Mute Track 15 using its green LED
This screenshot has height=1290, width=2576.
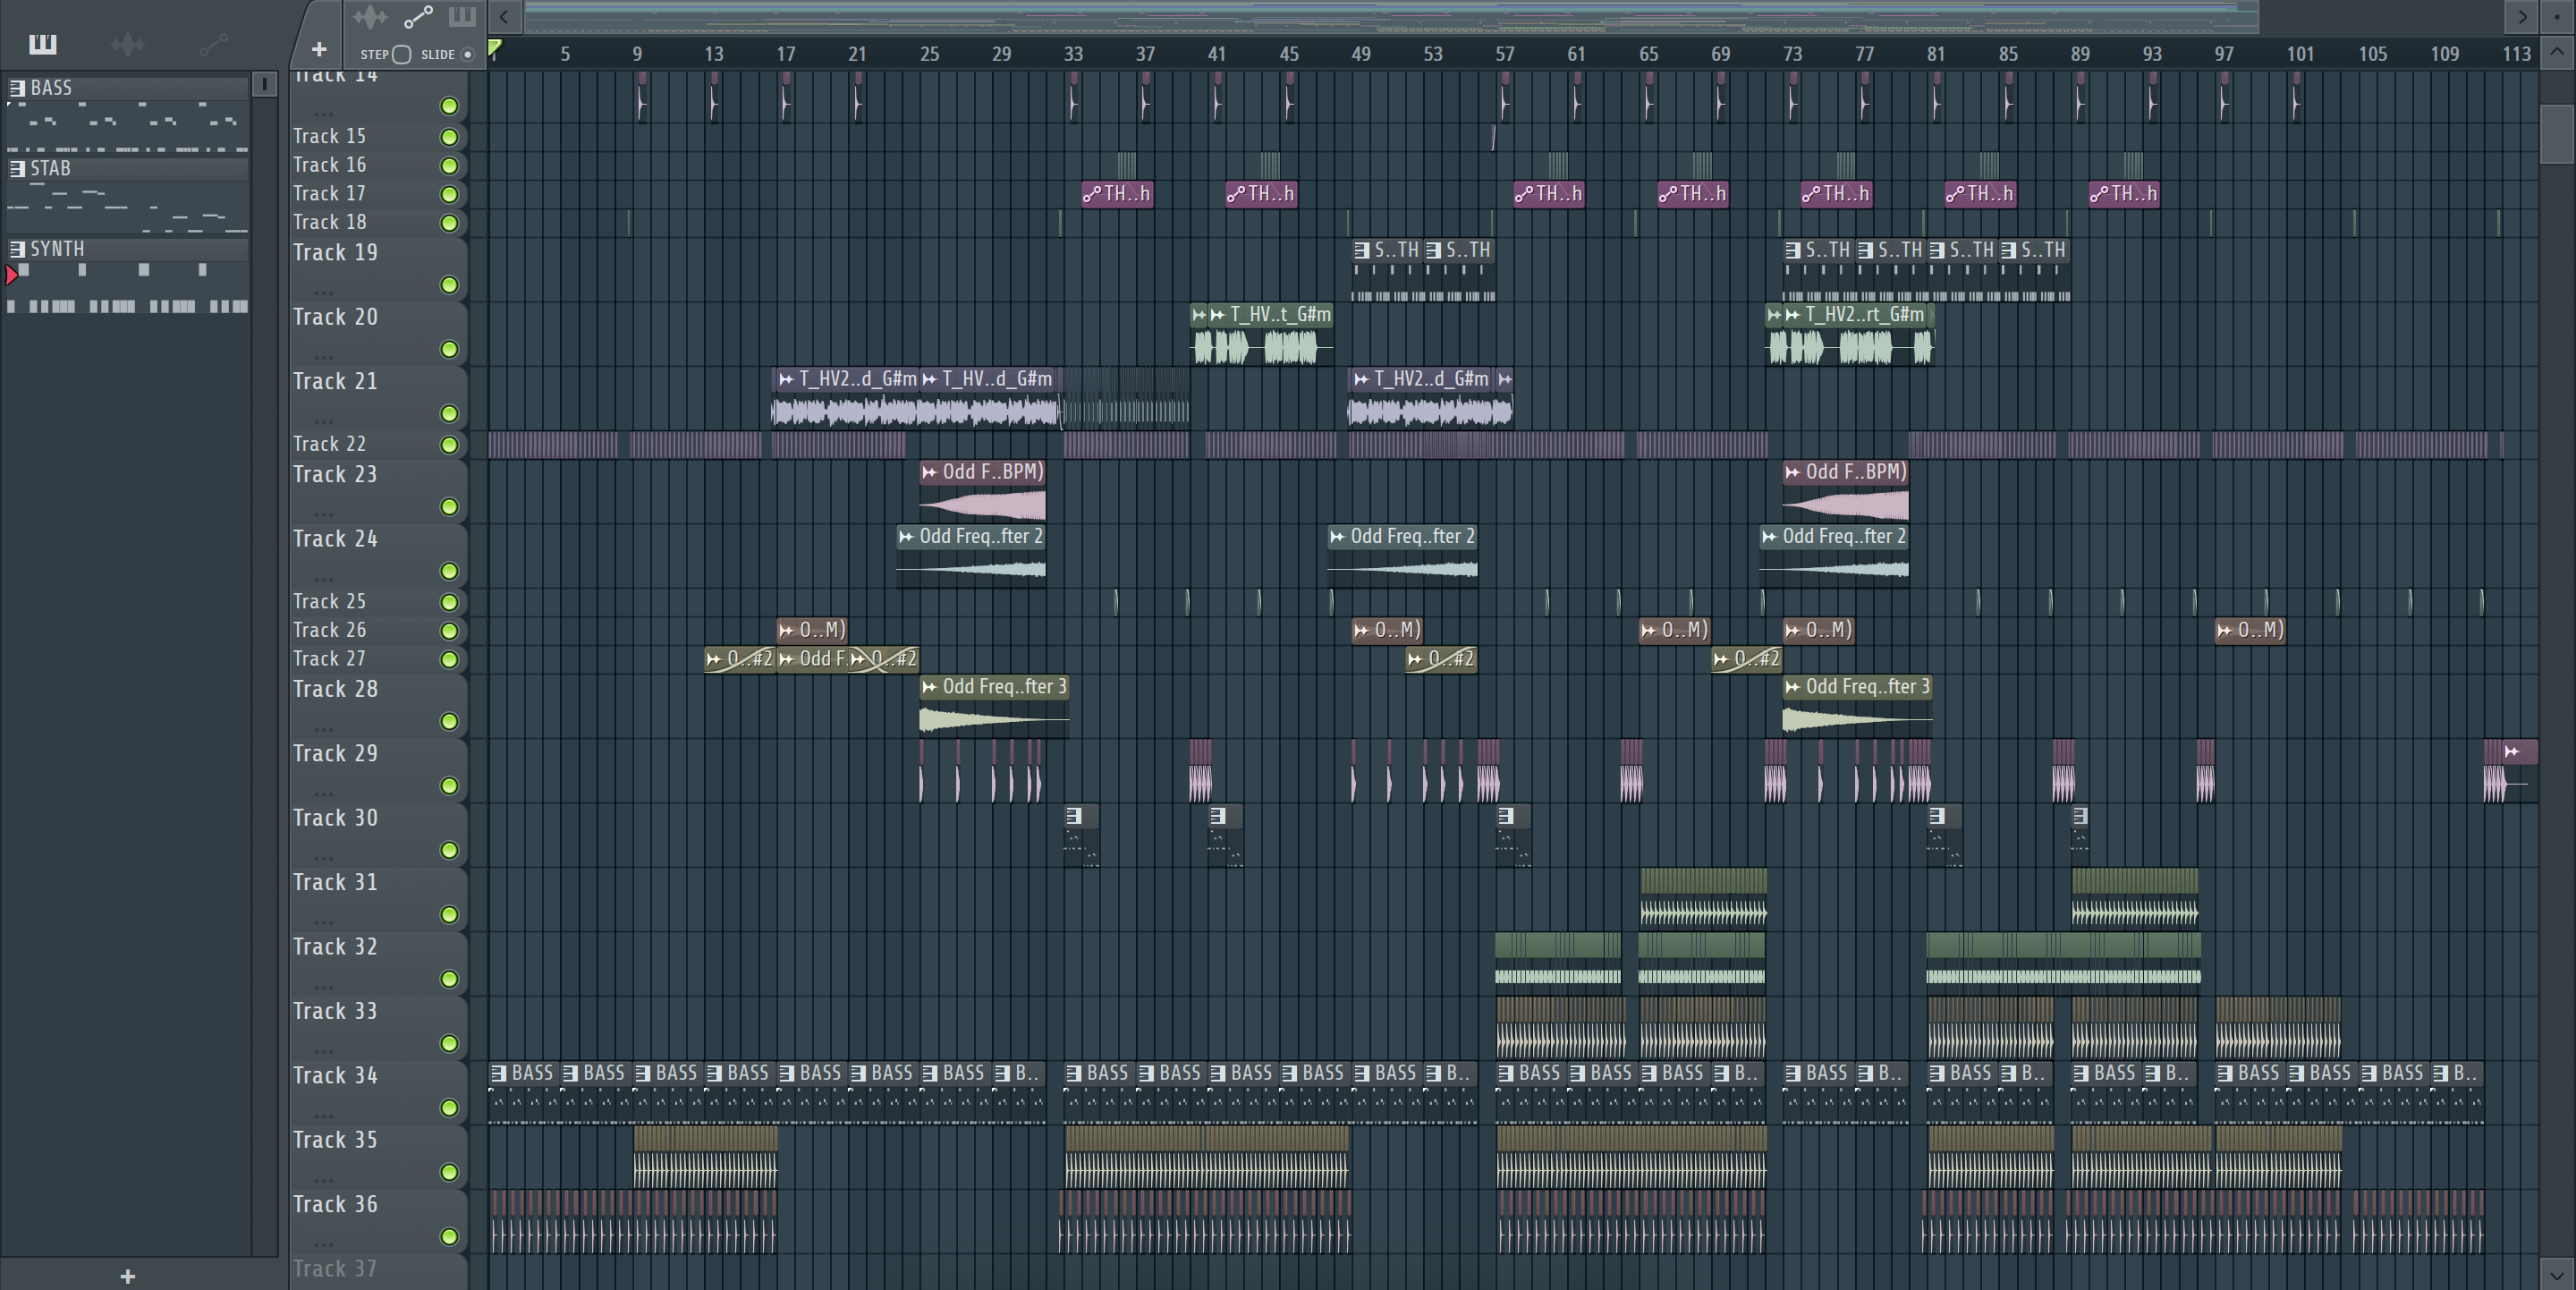pos(449,137)
